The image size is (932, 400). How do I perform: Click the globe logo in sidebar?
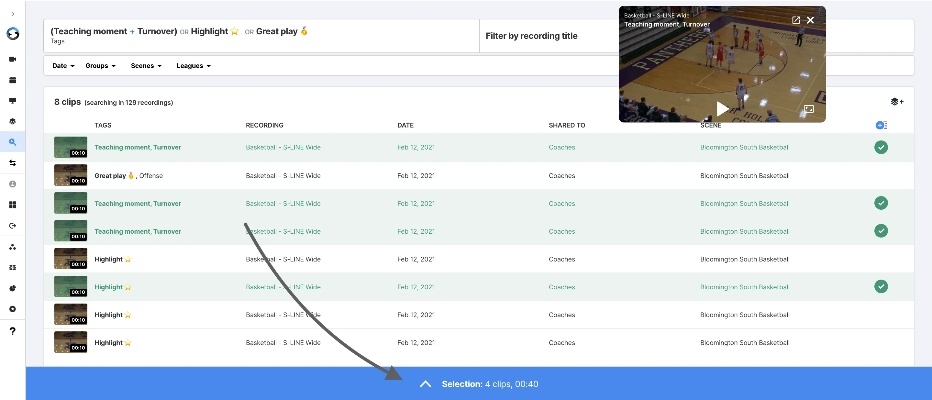pyautogui.click(x=12, y=33)
